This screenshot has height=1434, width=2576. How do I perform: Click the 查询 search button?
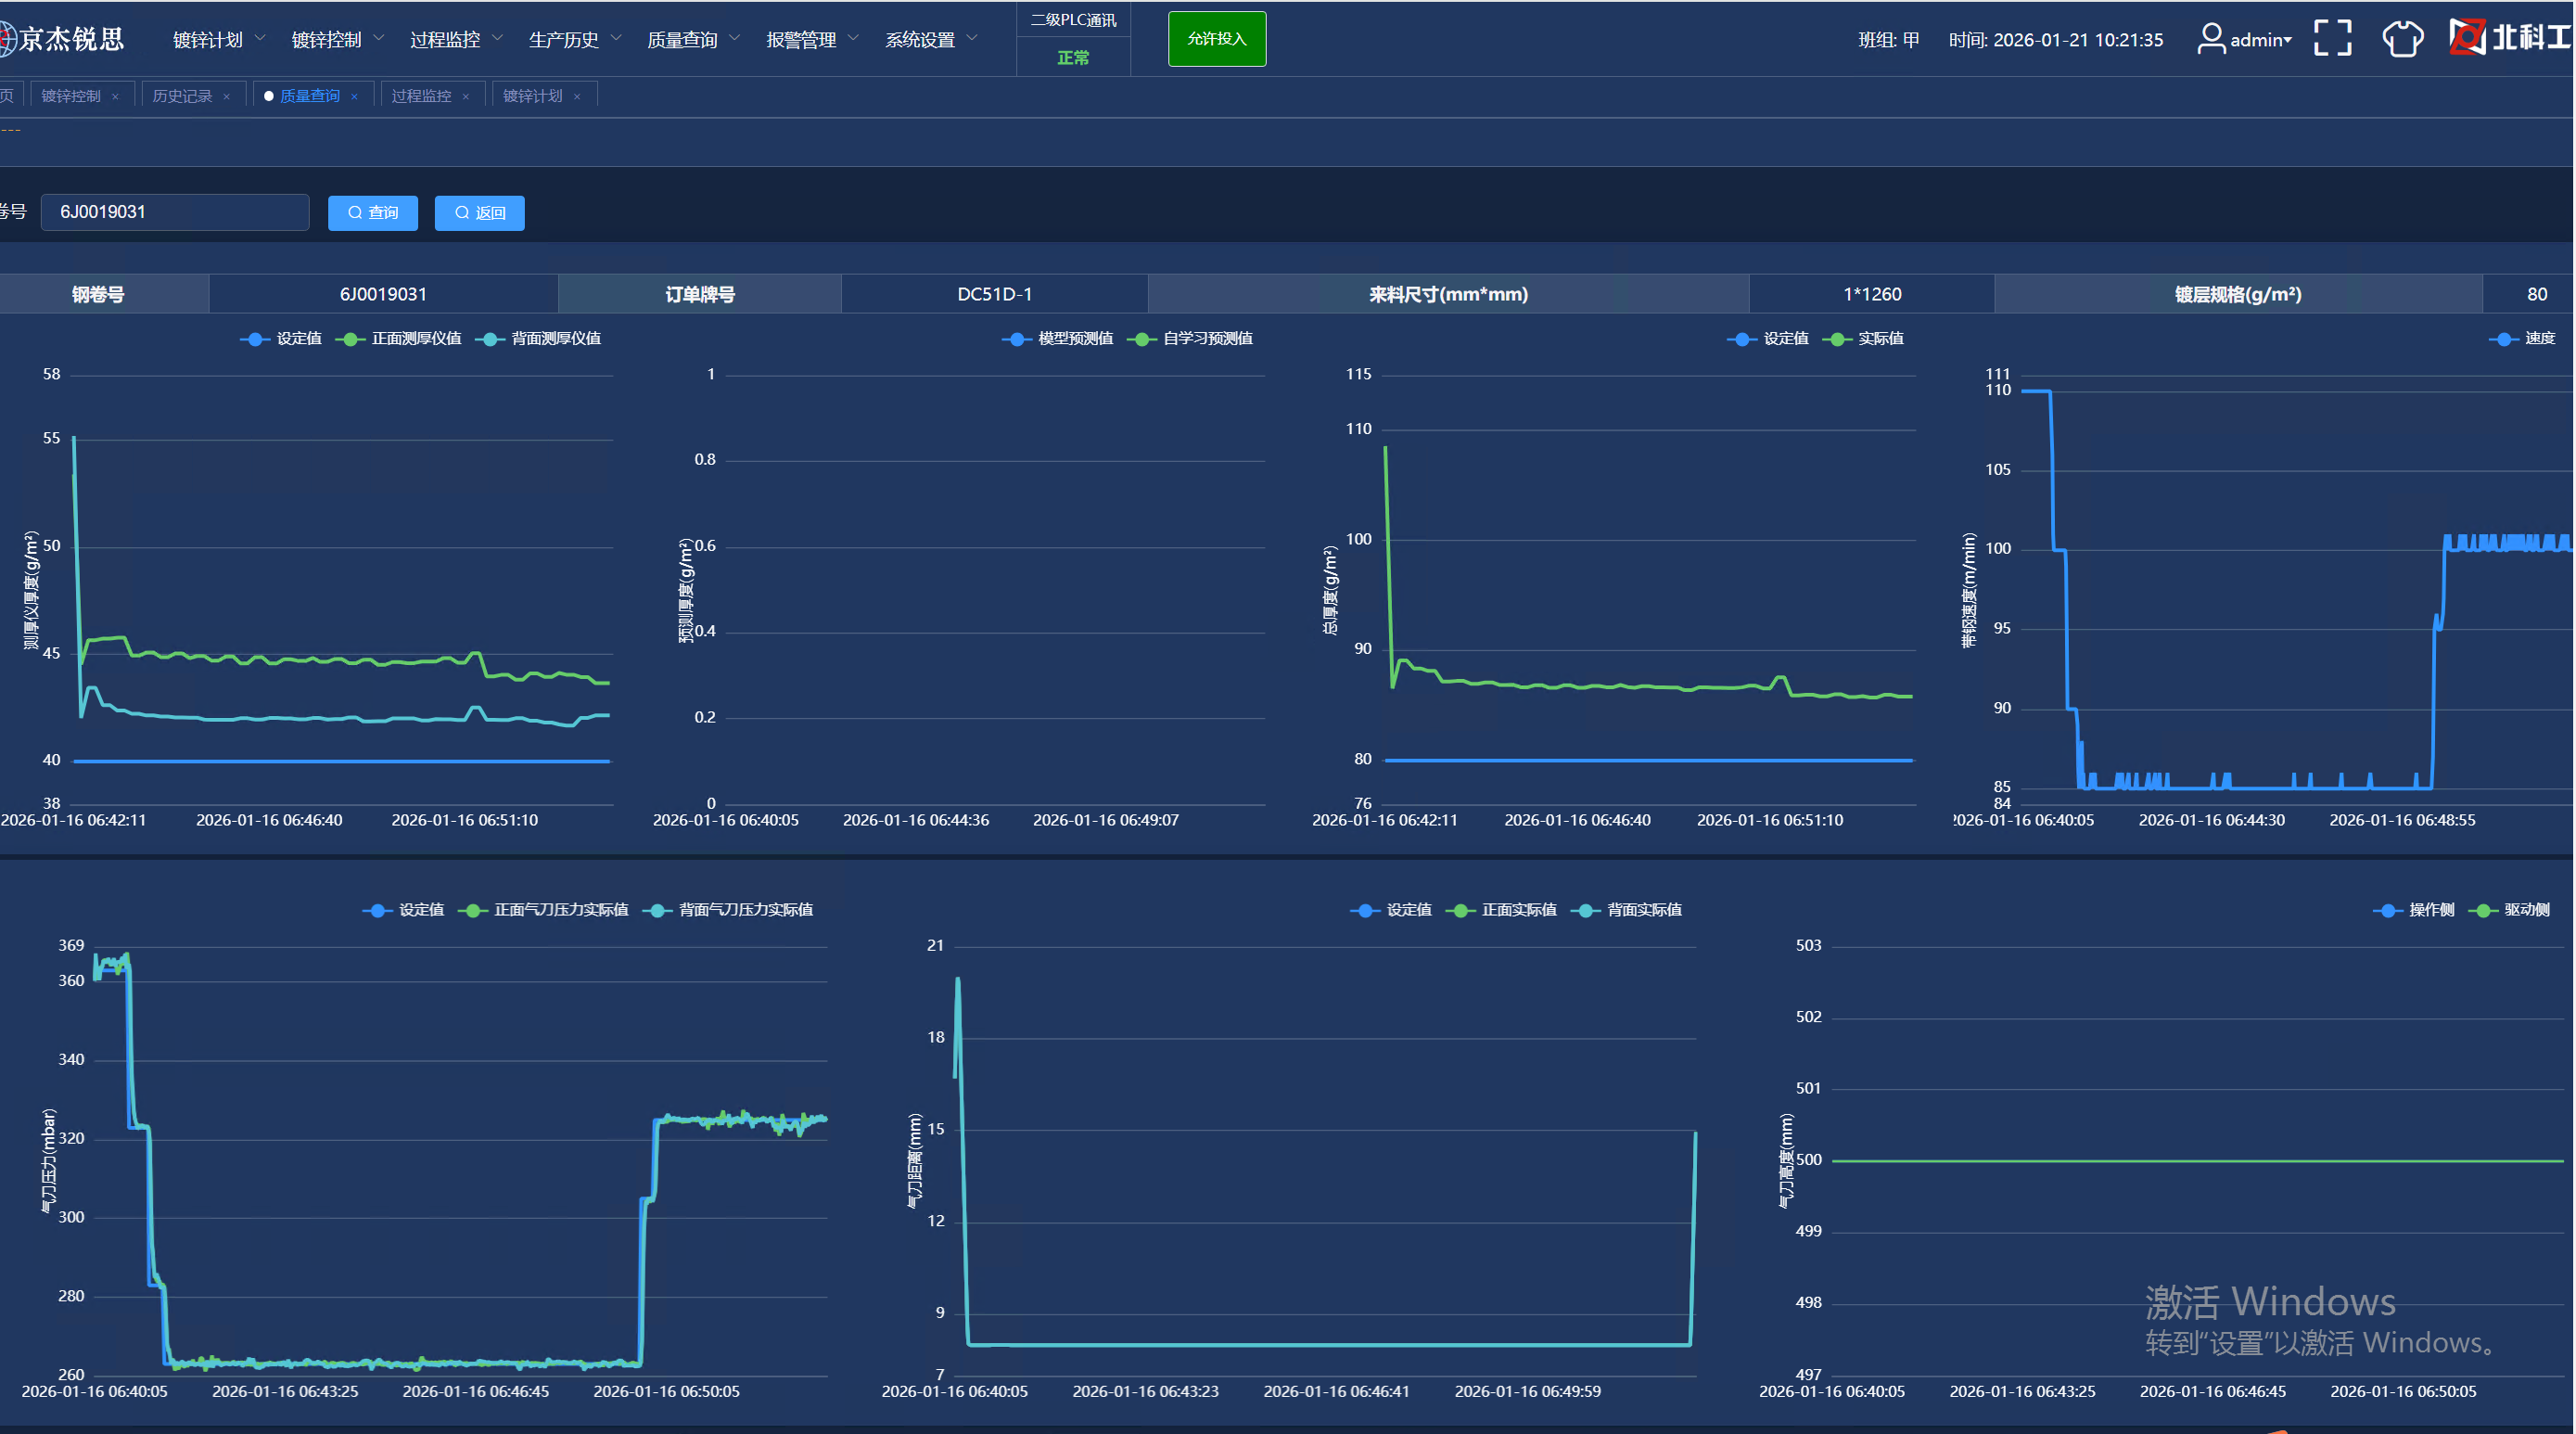(373, 213)
